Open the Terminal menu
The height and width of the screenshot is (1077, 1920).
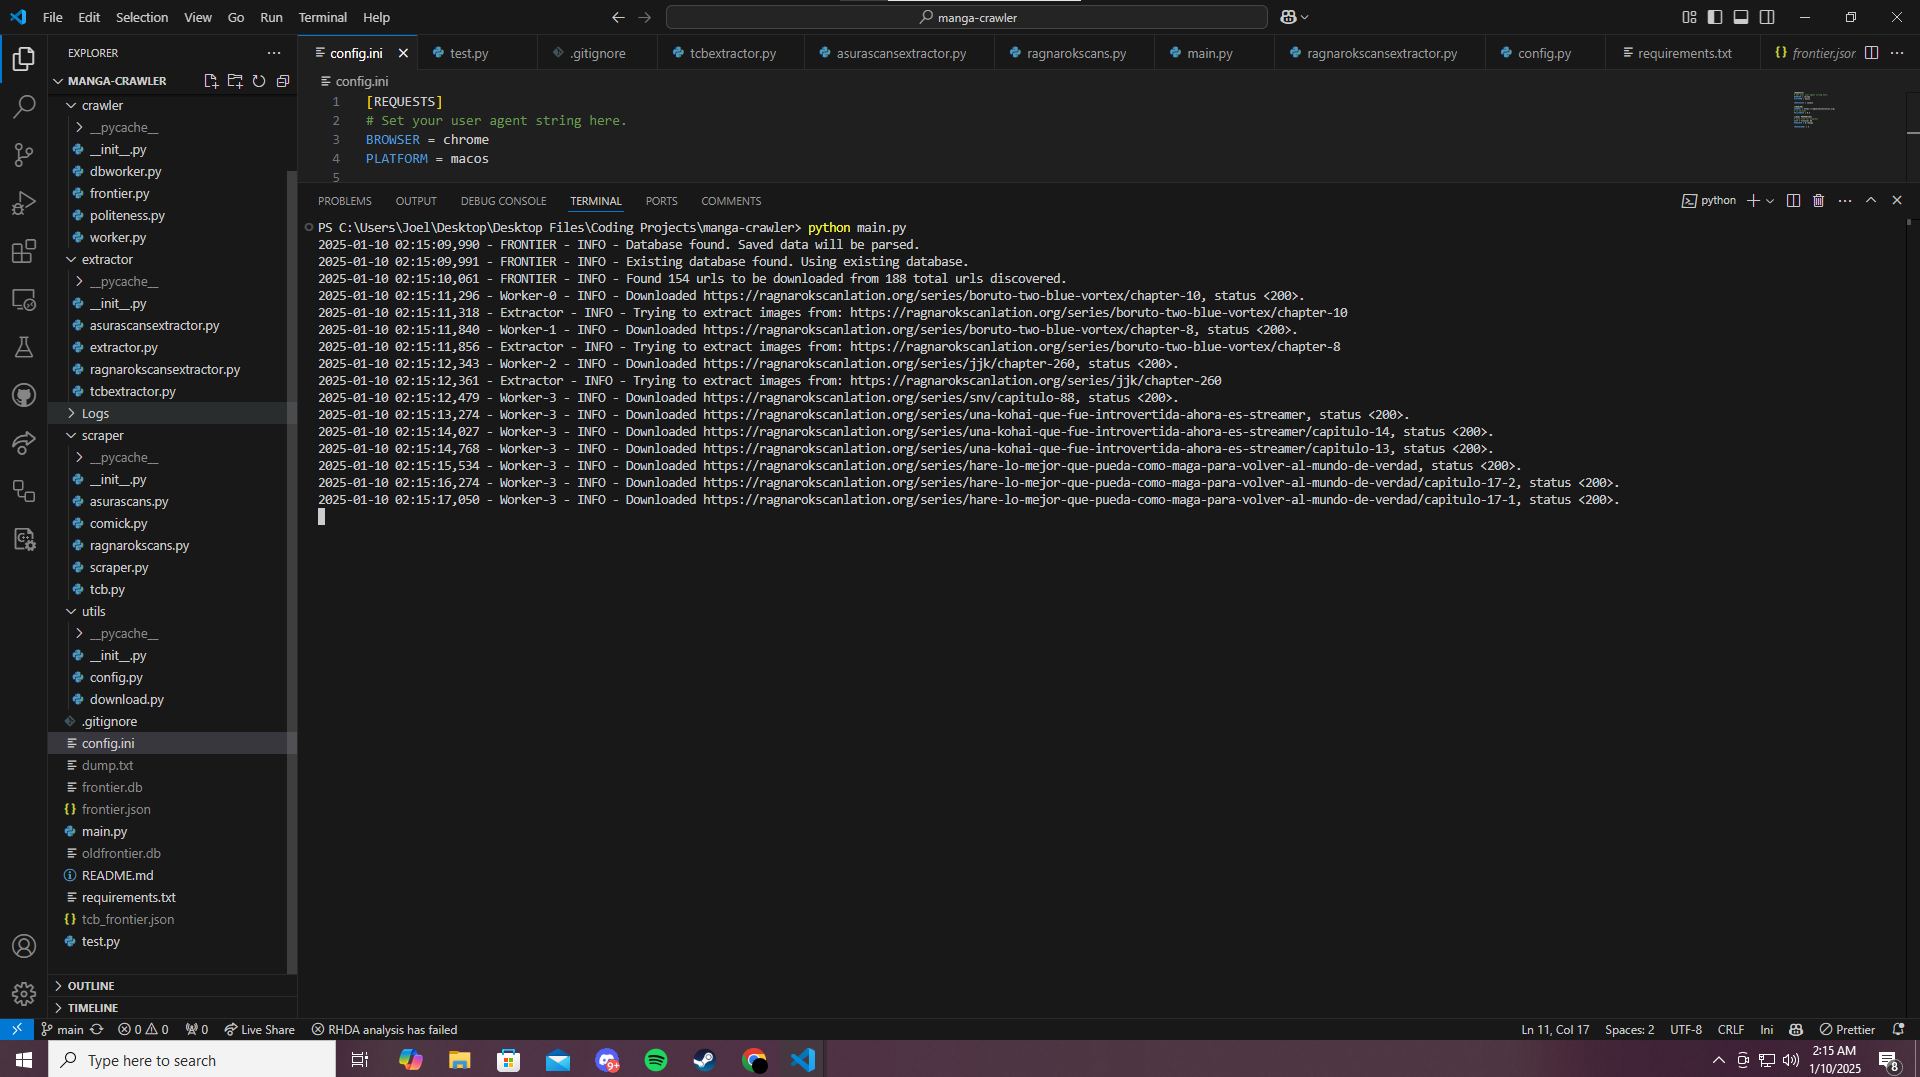[322, 17]
